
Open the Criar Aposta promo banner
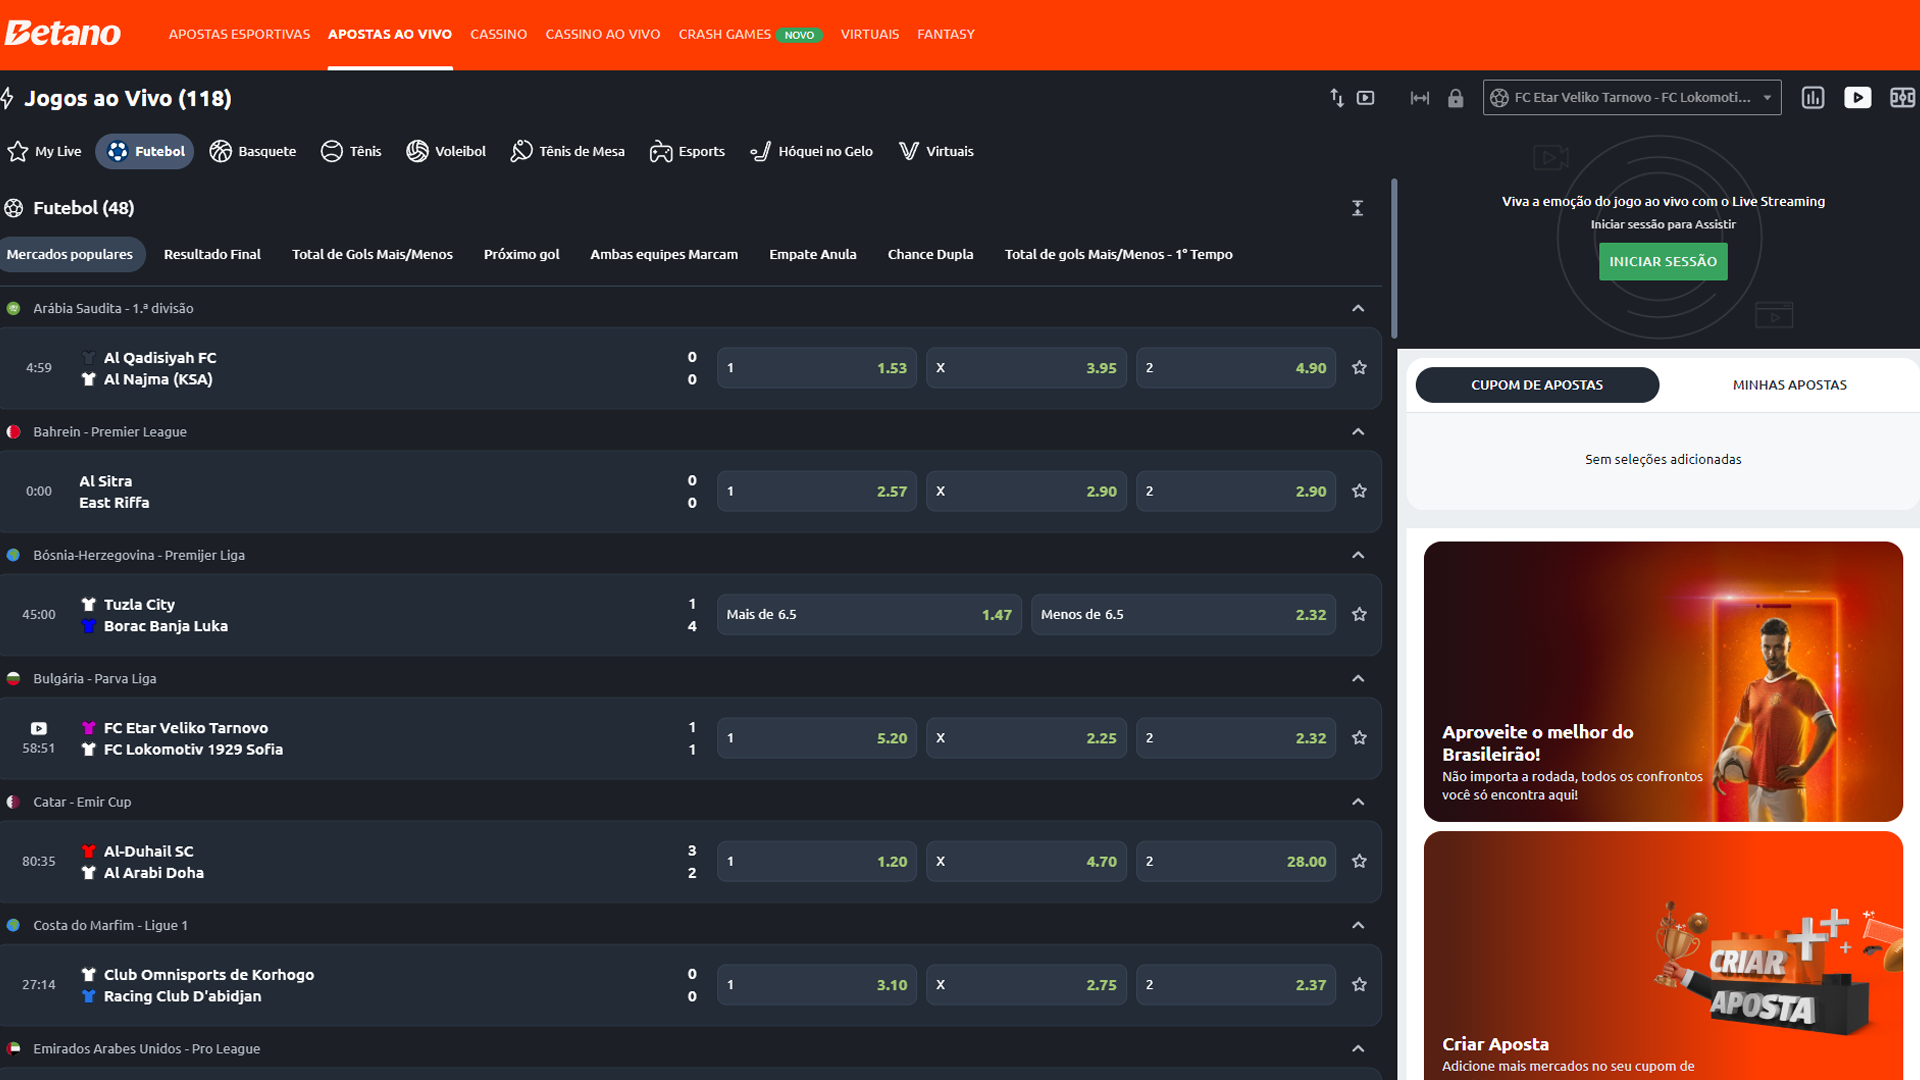tap(1662, 956)
